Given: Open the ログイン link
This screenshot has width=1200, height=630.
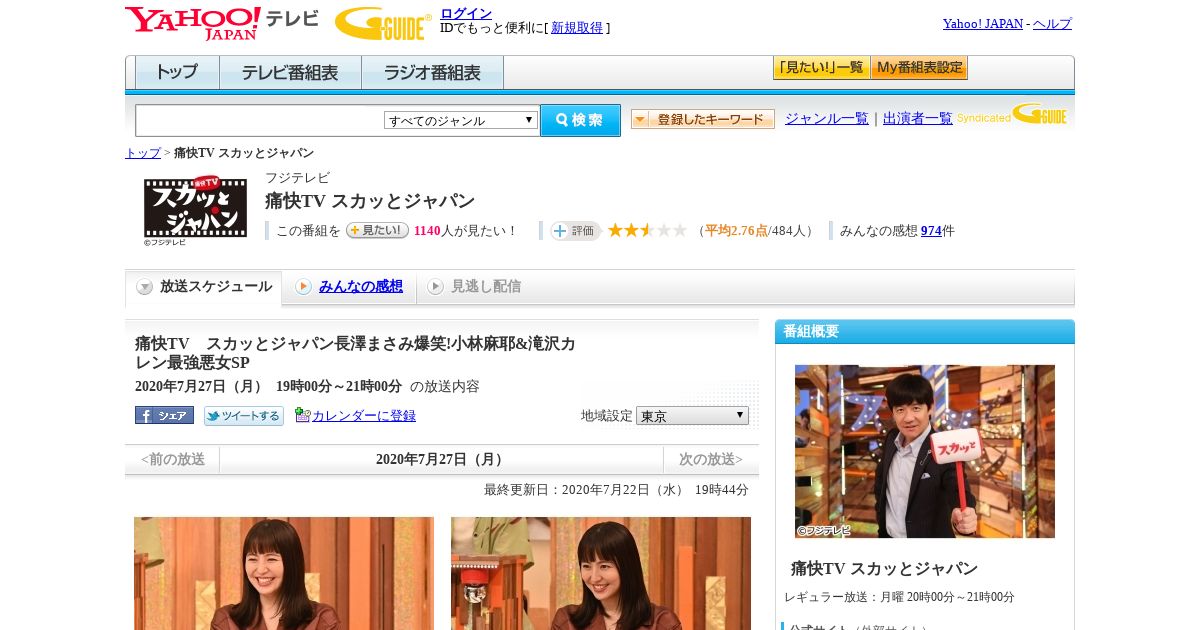Looking at the screenshot, I should pyautogui.click(x=466, y=13).
